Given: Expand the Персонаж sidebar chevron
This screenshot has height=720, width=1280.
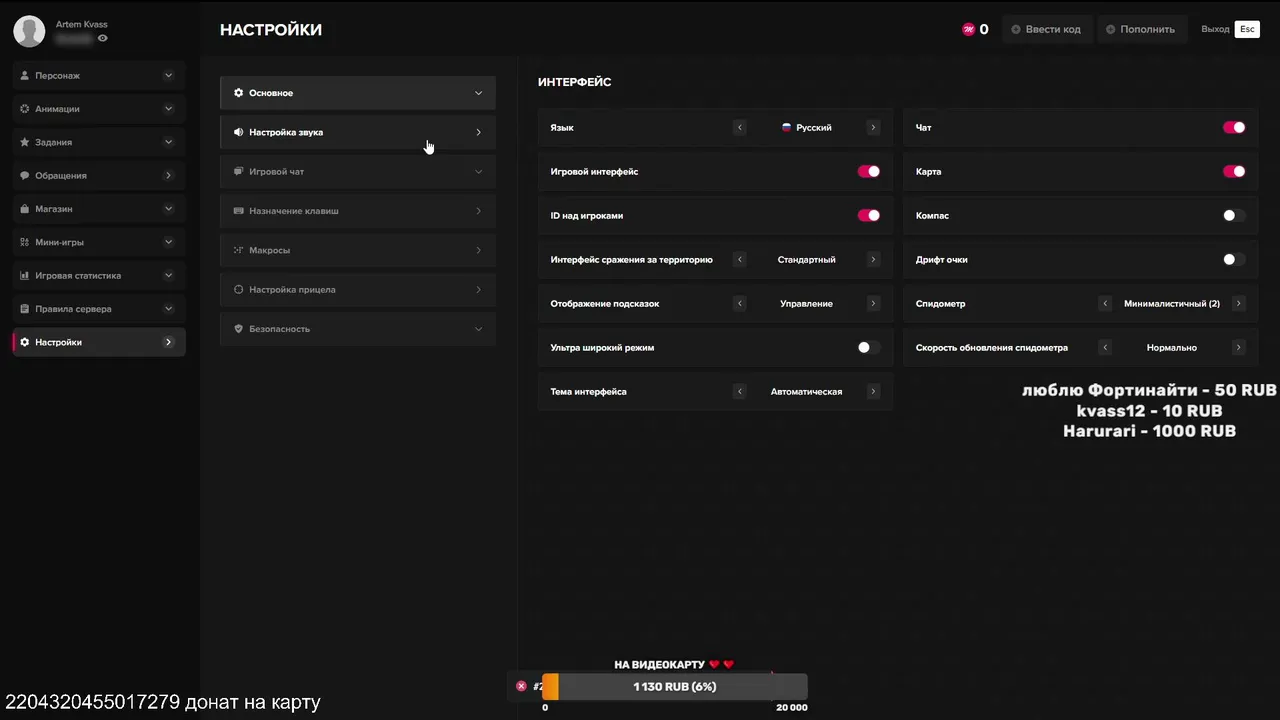Looking at the screenshot, I should (168, 76).
